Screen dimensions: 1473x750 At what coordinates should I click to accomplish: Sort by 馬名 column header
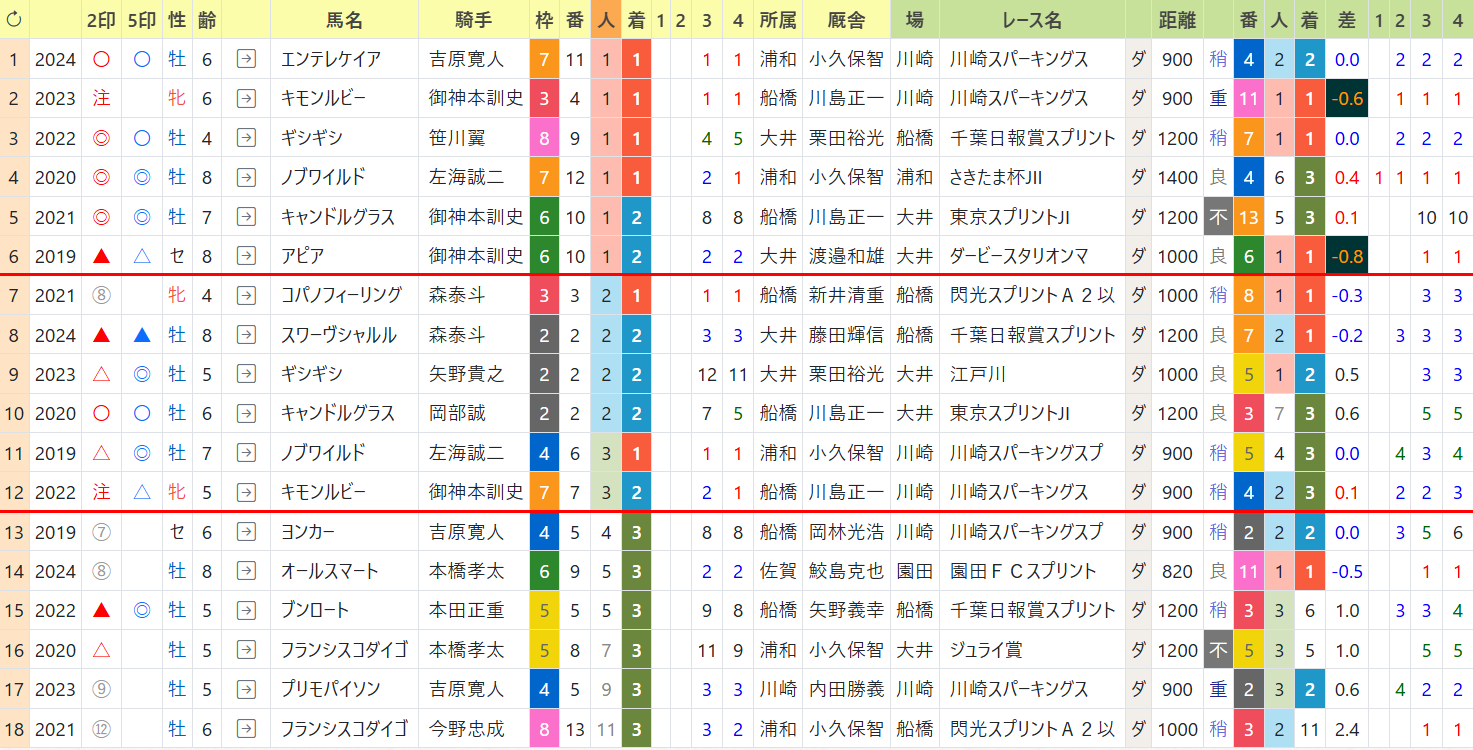click(345, 19)
